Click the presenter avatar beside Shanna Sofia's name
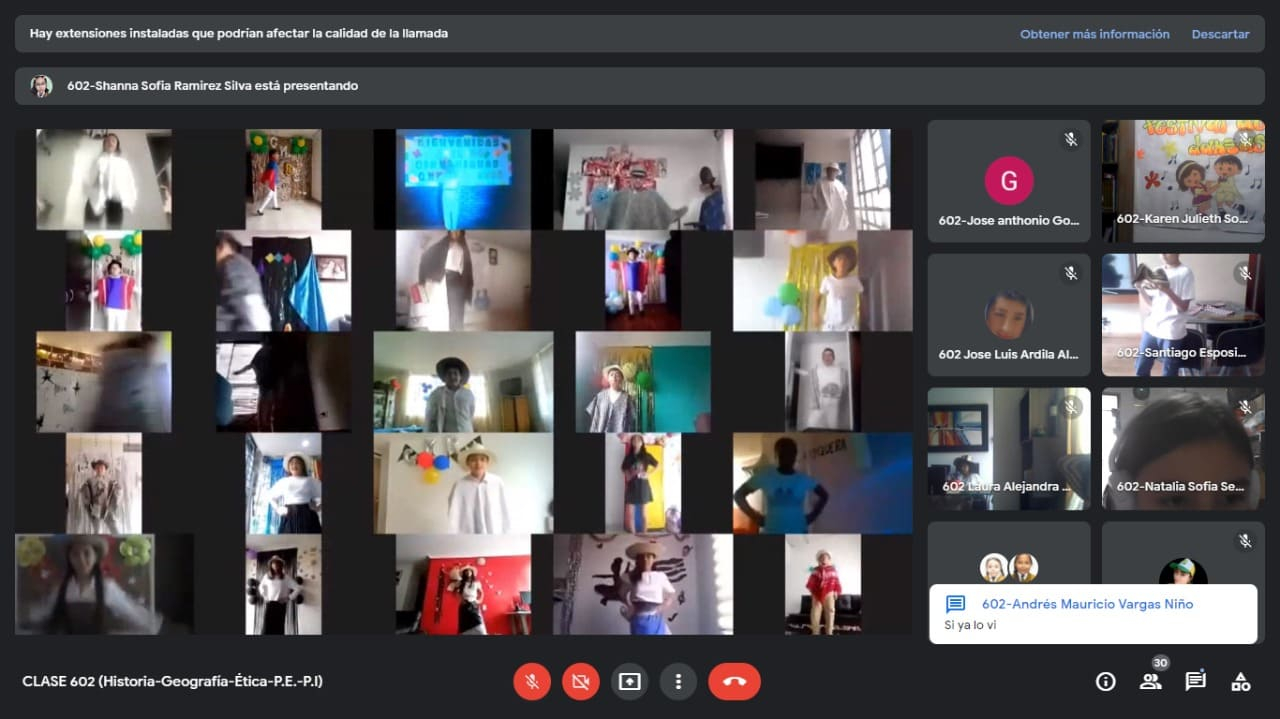1280x719 pixels. point(41,86)
